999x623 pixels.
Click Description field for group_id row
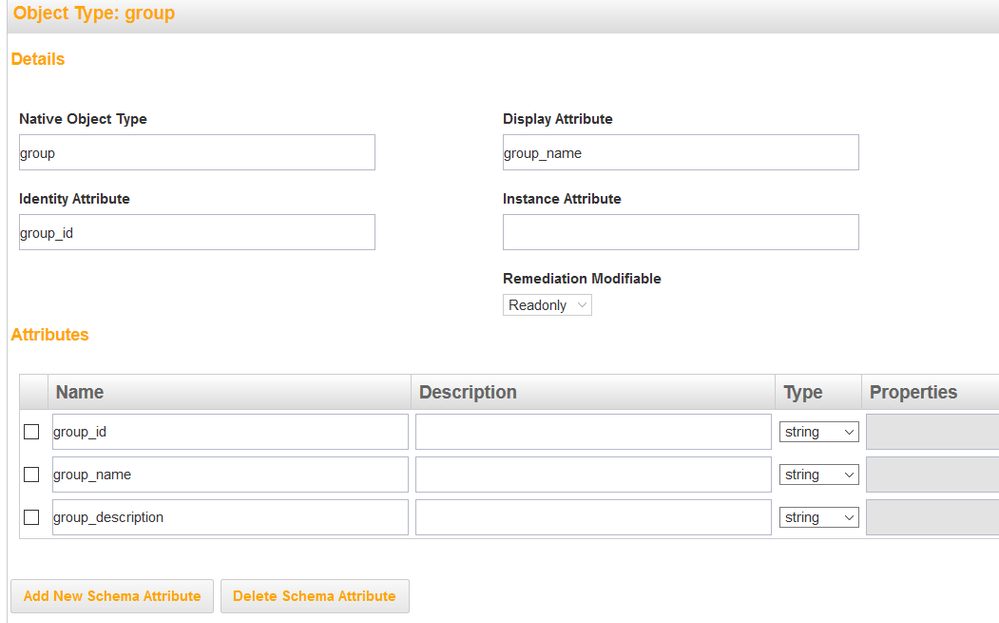point(593,432)
